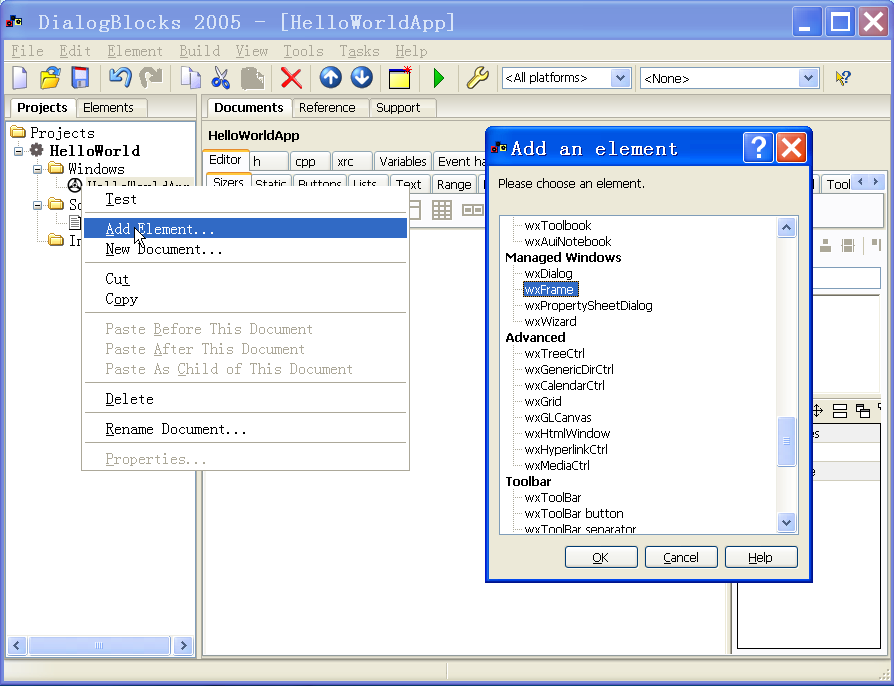Click project tree horizontal scrollbar thumb
Image resolution: width=894 pixels, height=686 pixels.
pos(99,646)
